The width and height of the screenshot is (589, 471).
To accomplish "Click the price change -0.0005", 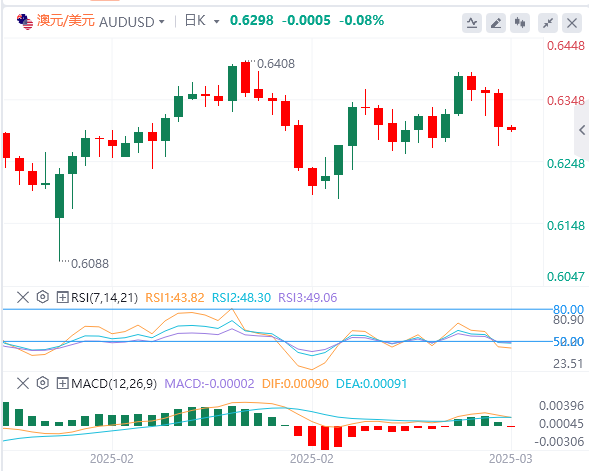I will click(306, 20).
